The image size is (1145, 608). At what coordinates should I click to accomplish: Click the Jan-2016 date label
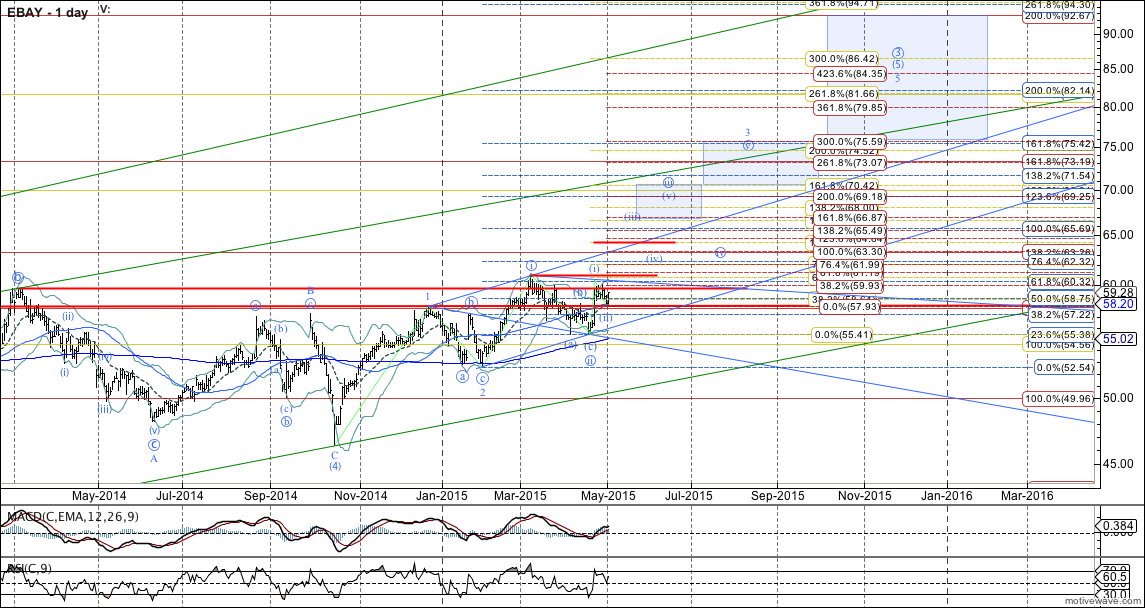[949, 494]
